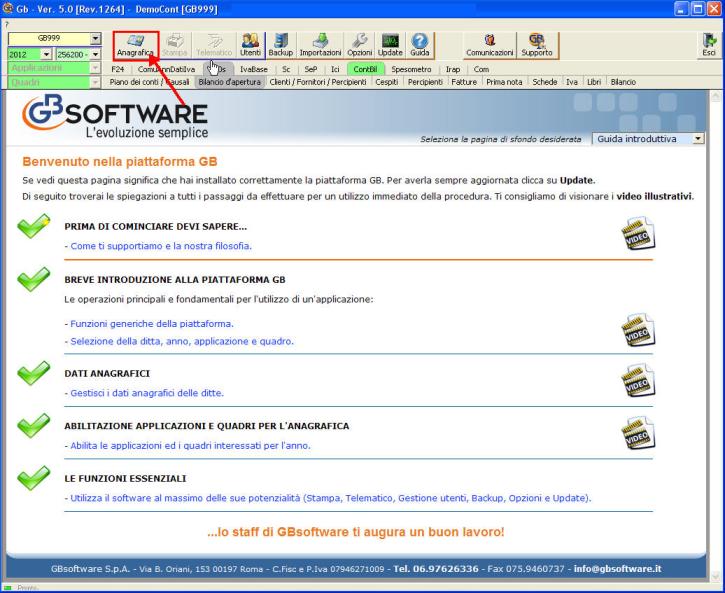The image size is (725, 593).
Task: Switch to the Sc tab
Action: [x=286, y=69]
